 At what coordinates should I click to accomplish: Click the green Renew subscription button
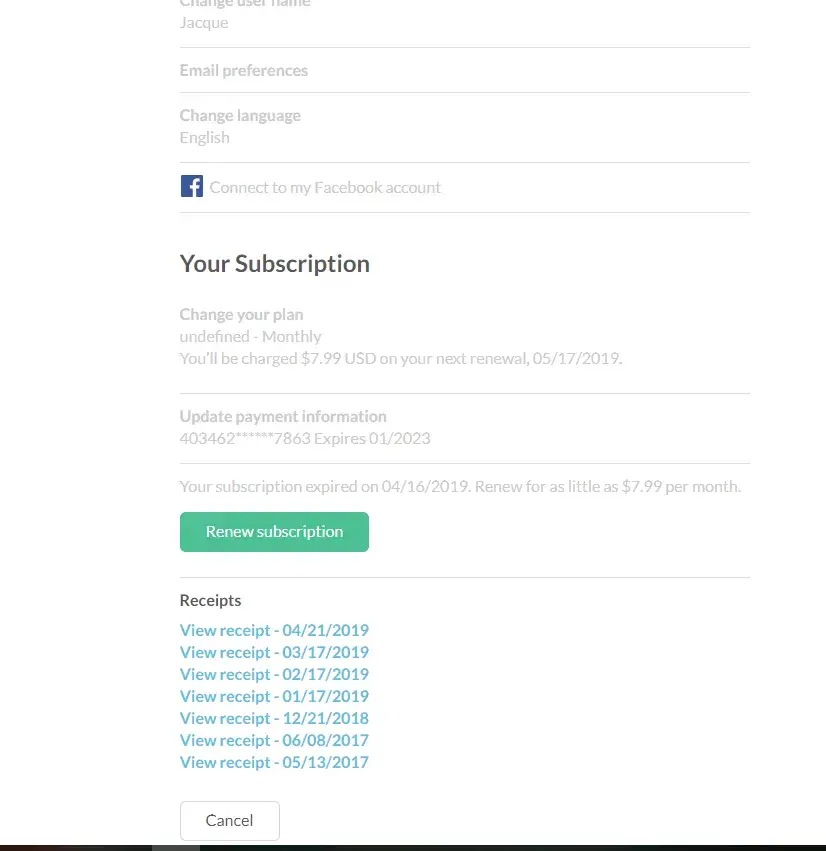274,532
